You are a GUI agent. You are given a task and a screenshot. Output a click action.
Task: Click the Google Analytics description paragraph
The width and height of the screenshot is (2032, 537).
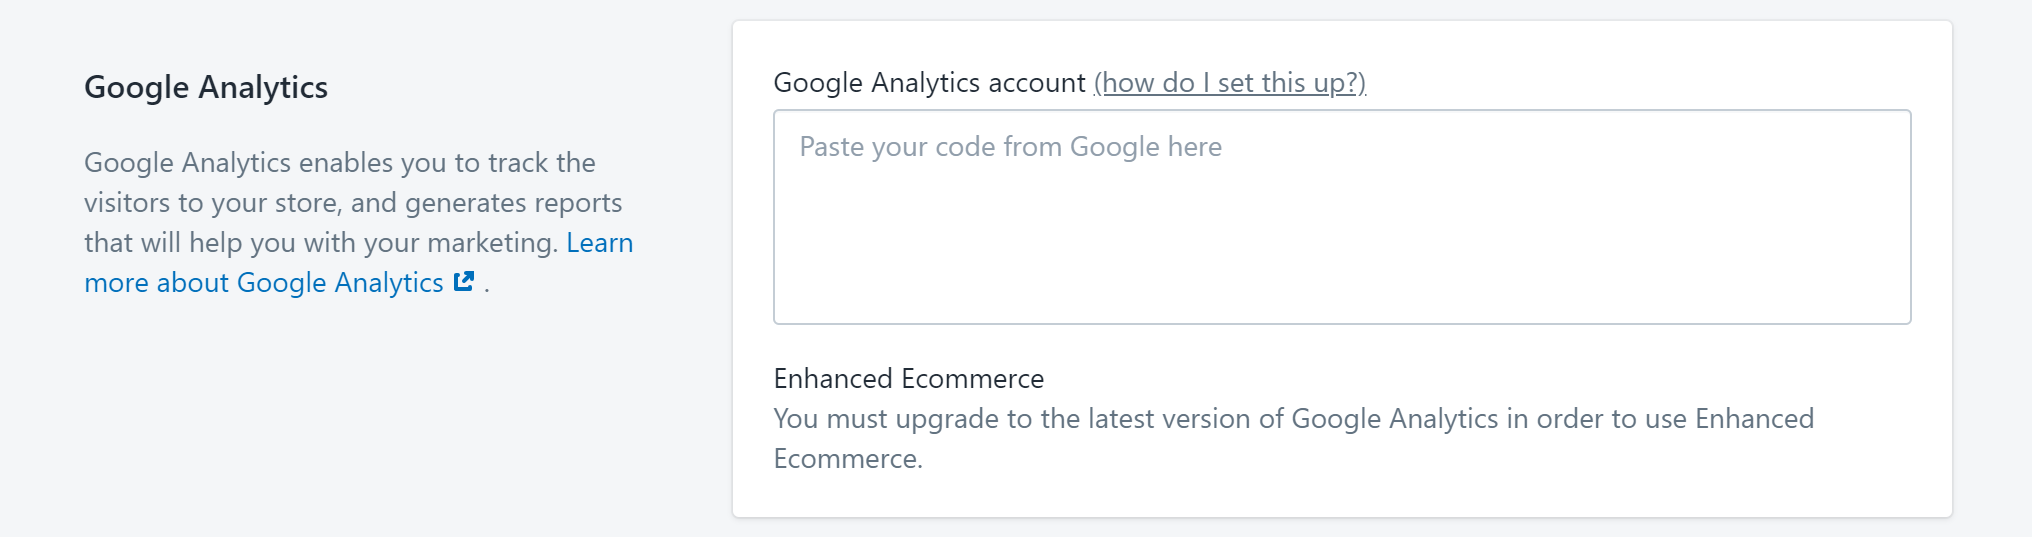coord(340,203)
